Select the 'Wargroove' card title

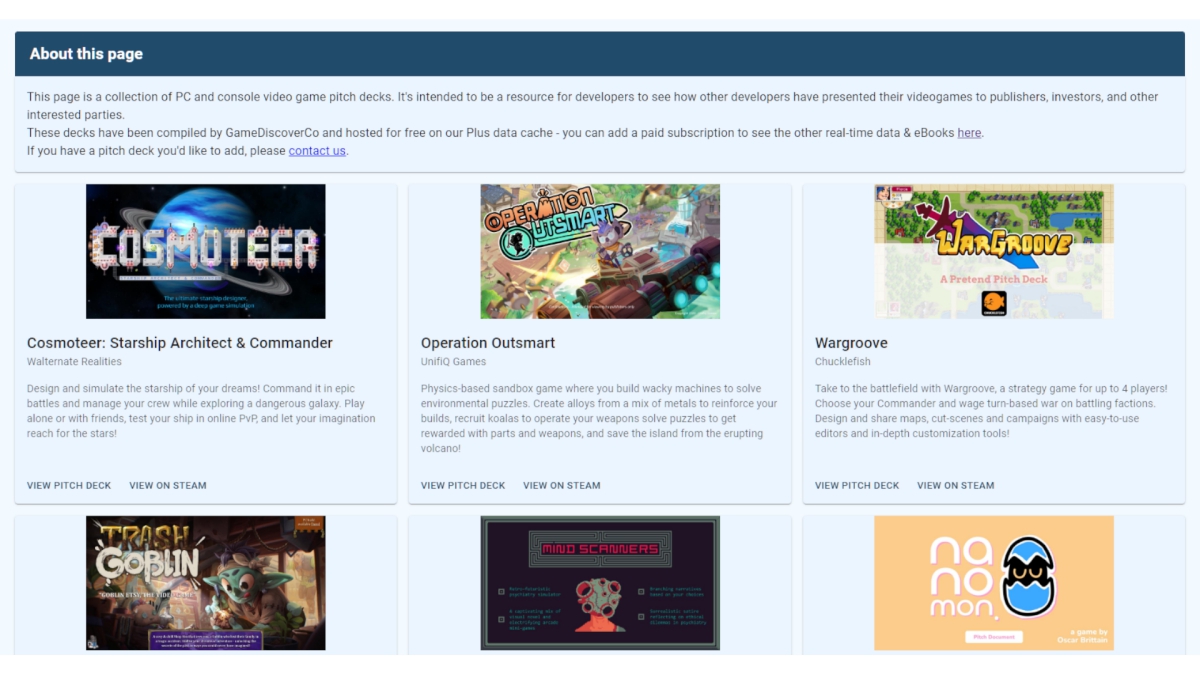(851, 343)
